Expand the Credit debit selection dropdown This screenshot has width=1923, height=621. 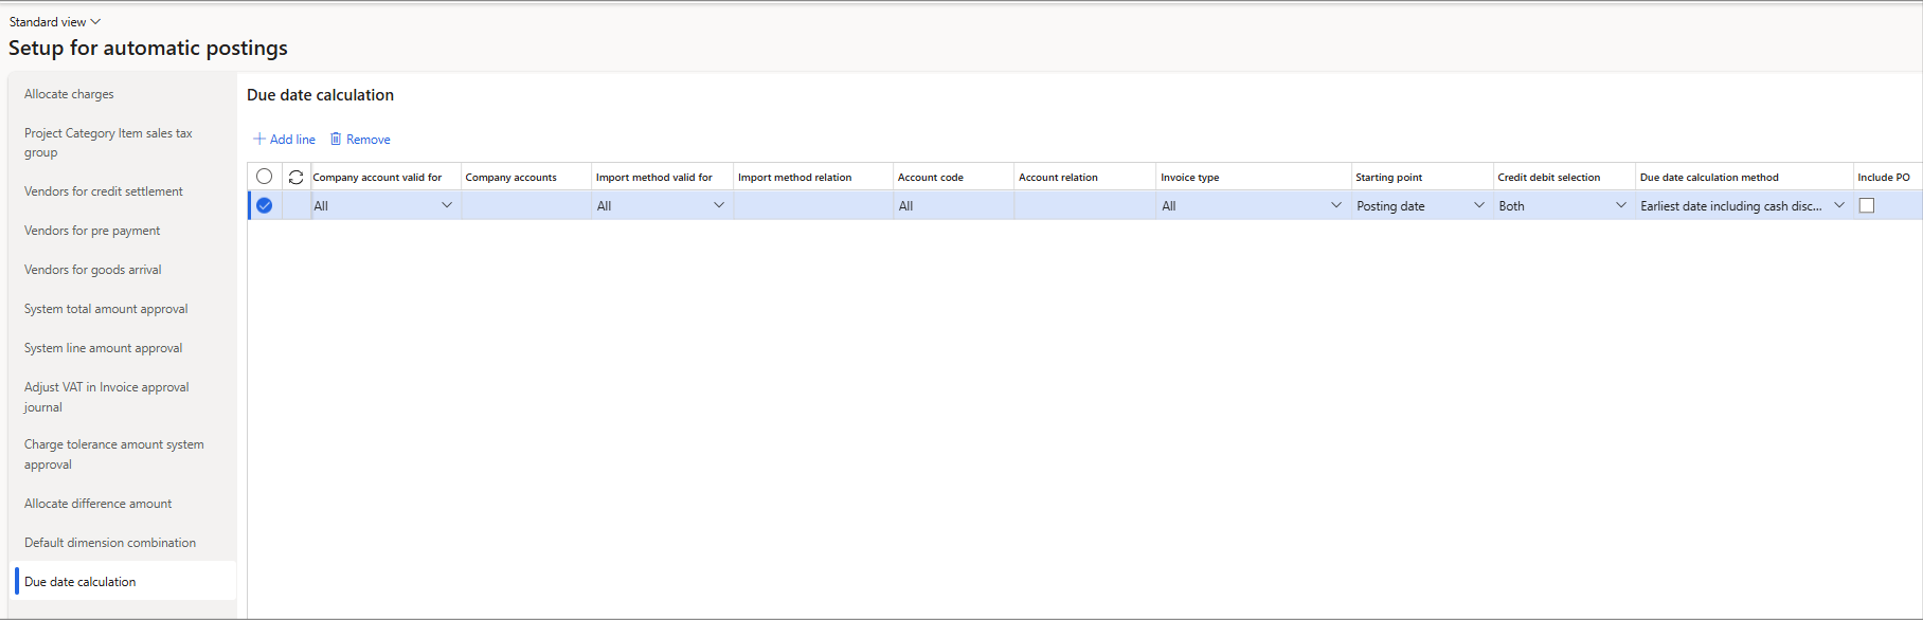pos(1620,206)
